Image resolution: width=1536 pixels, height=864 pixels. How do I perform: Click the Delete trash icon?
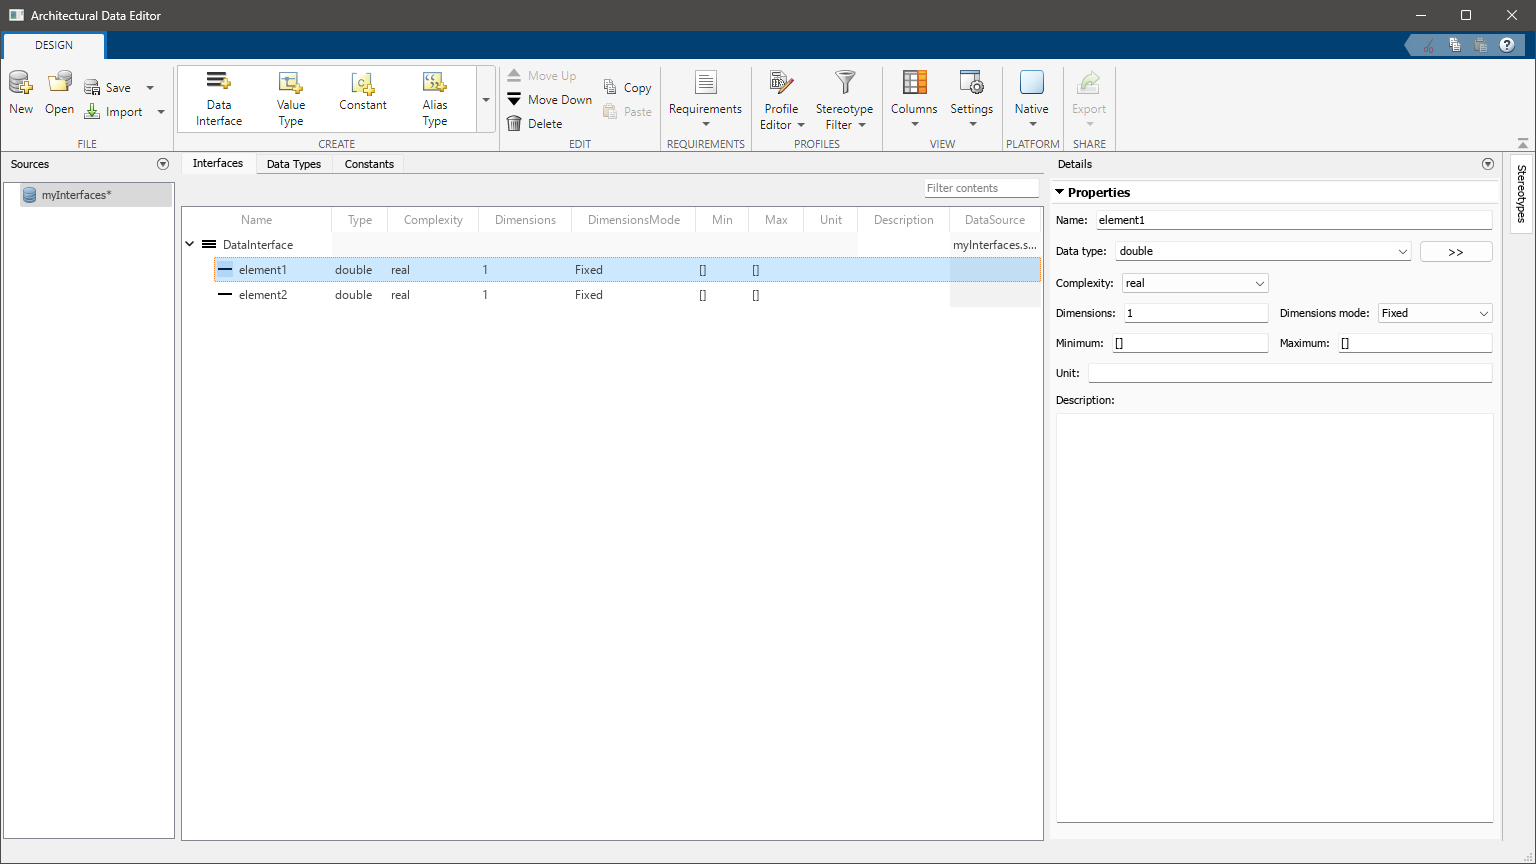point(514,124)
